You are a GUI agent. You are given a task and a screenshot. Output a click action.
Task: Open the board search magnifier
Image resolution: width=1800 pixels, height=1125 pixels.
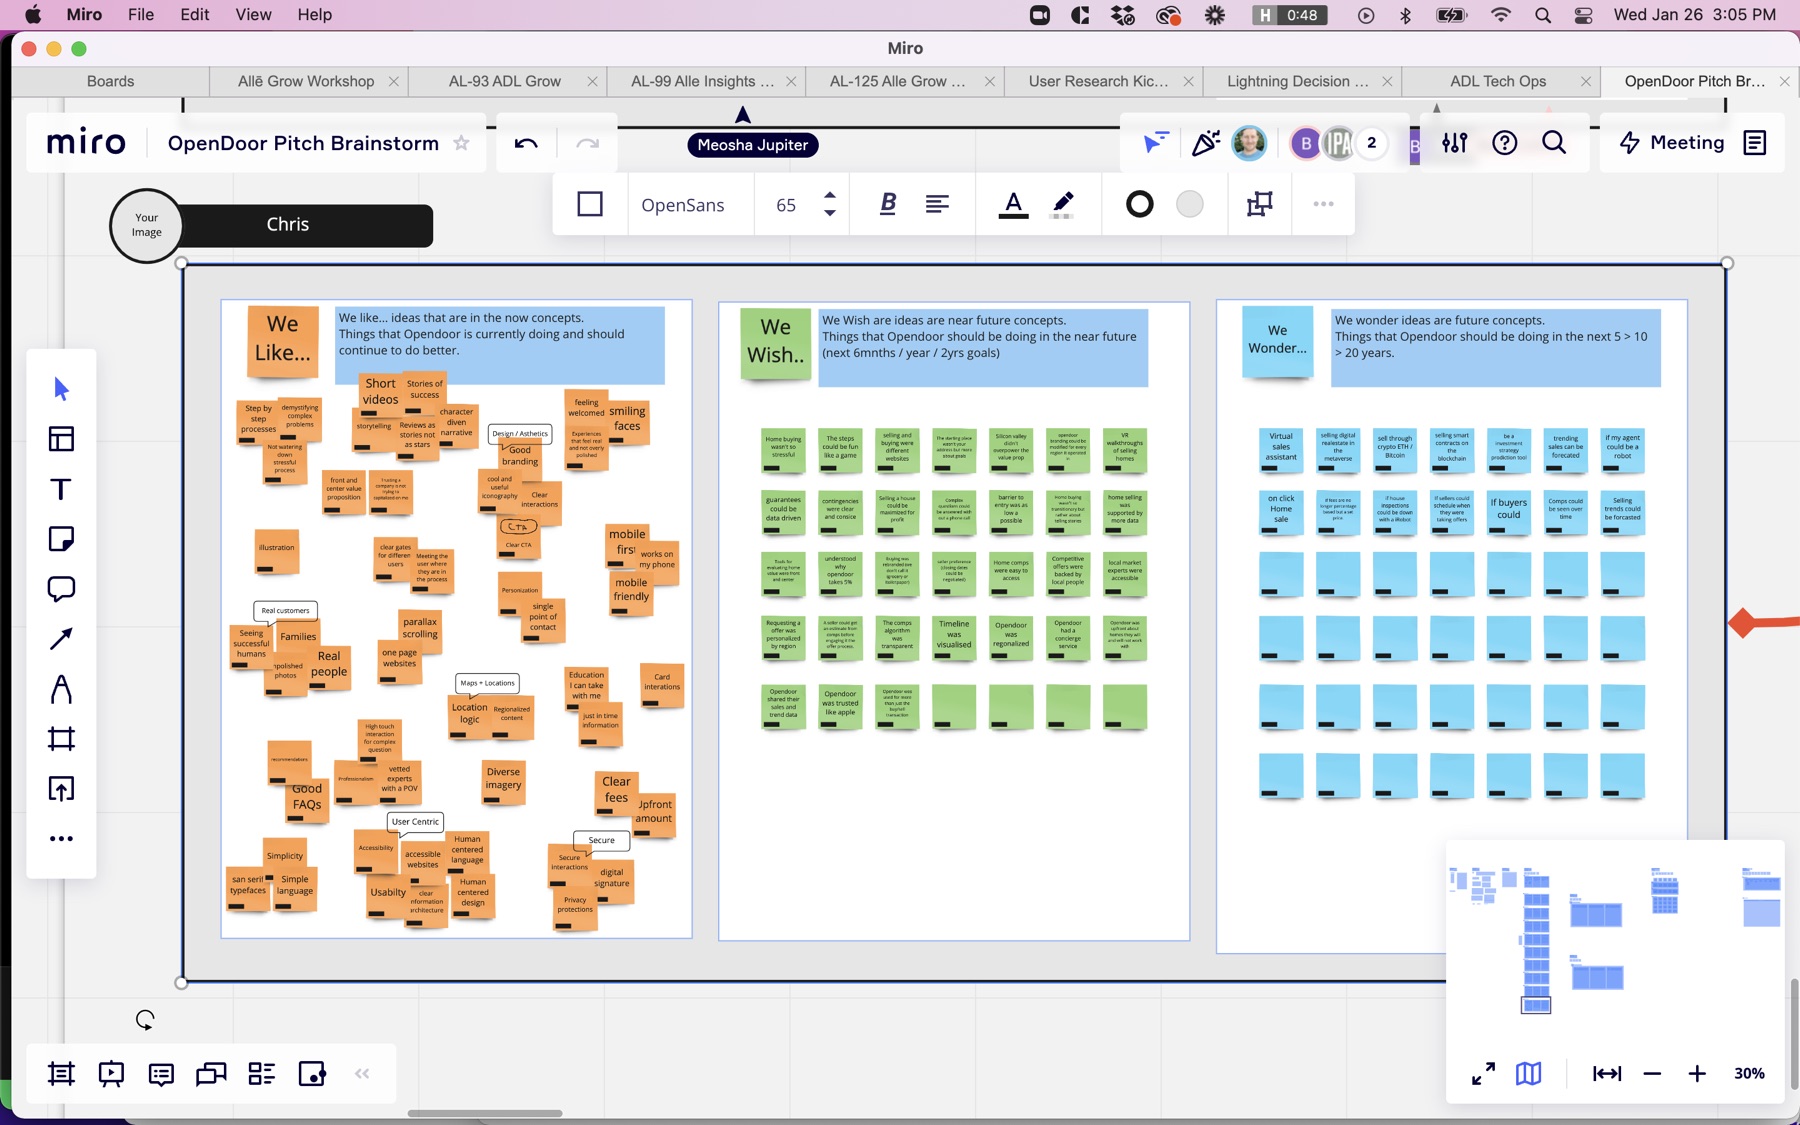[x=1554, y=143]
